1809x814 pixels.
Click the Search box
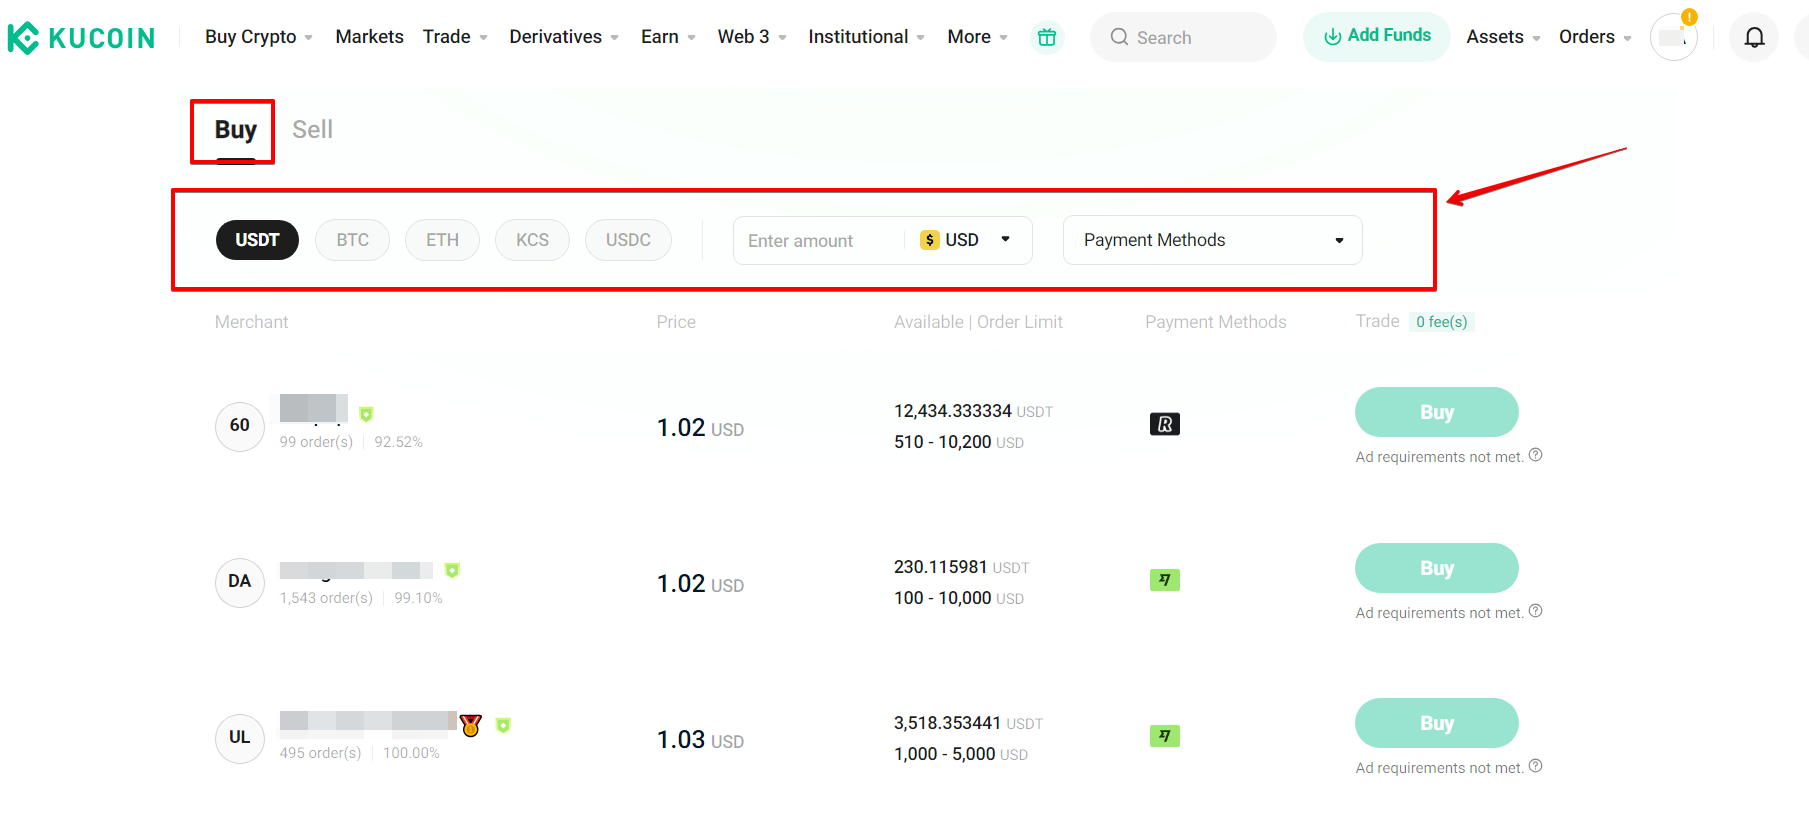pos(1183,37)
